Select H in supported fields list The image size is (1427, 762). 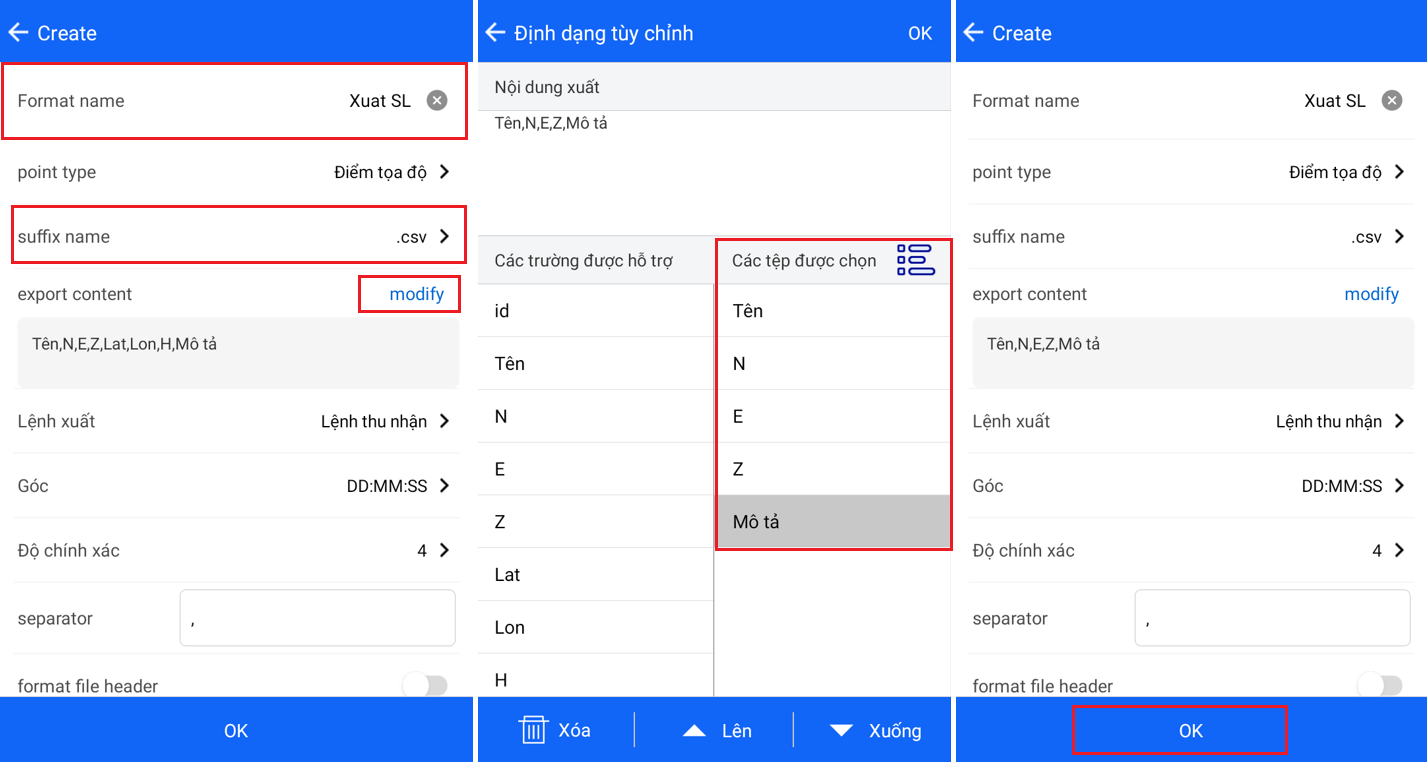point(595,676)
